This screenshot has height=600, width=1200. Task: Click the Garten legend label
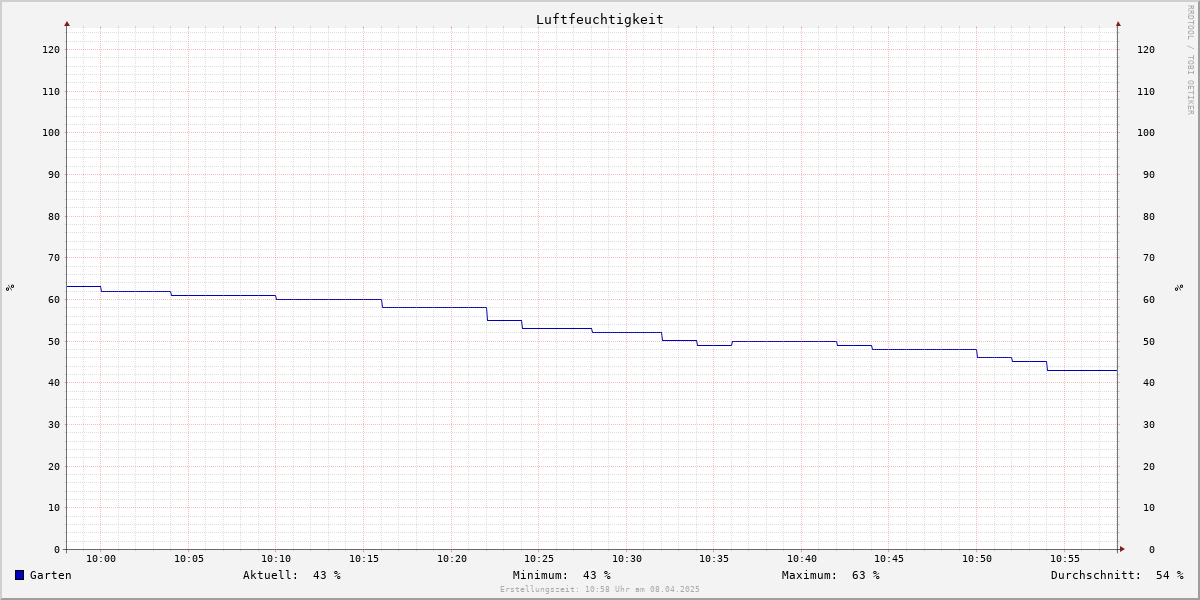point(50,575)
